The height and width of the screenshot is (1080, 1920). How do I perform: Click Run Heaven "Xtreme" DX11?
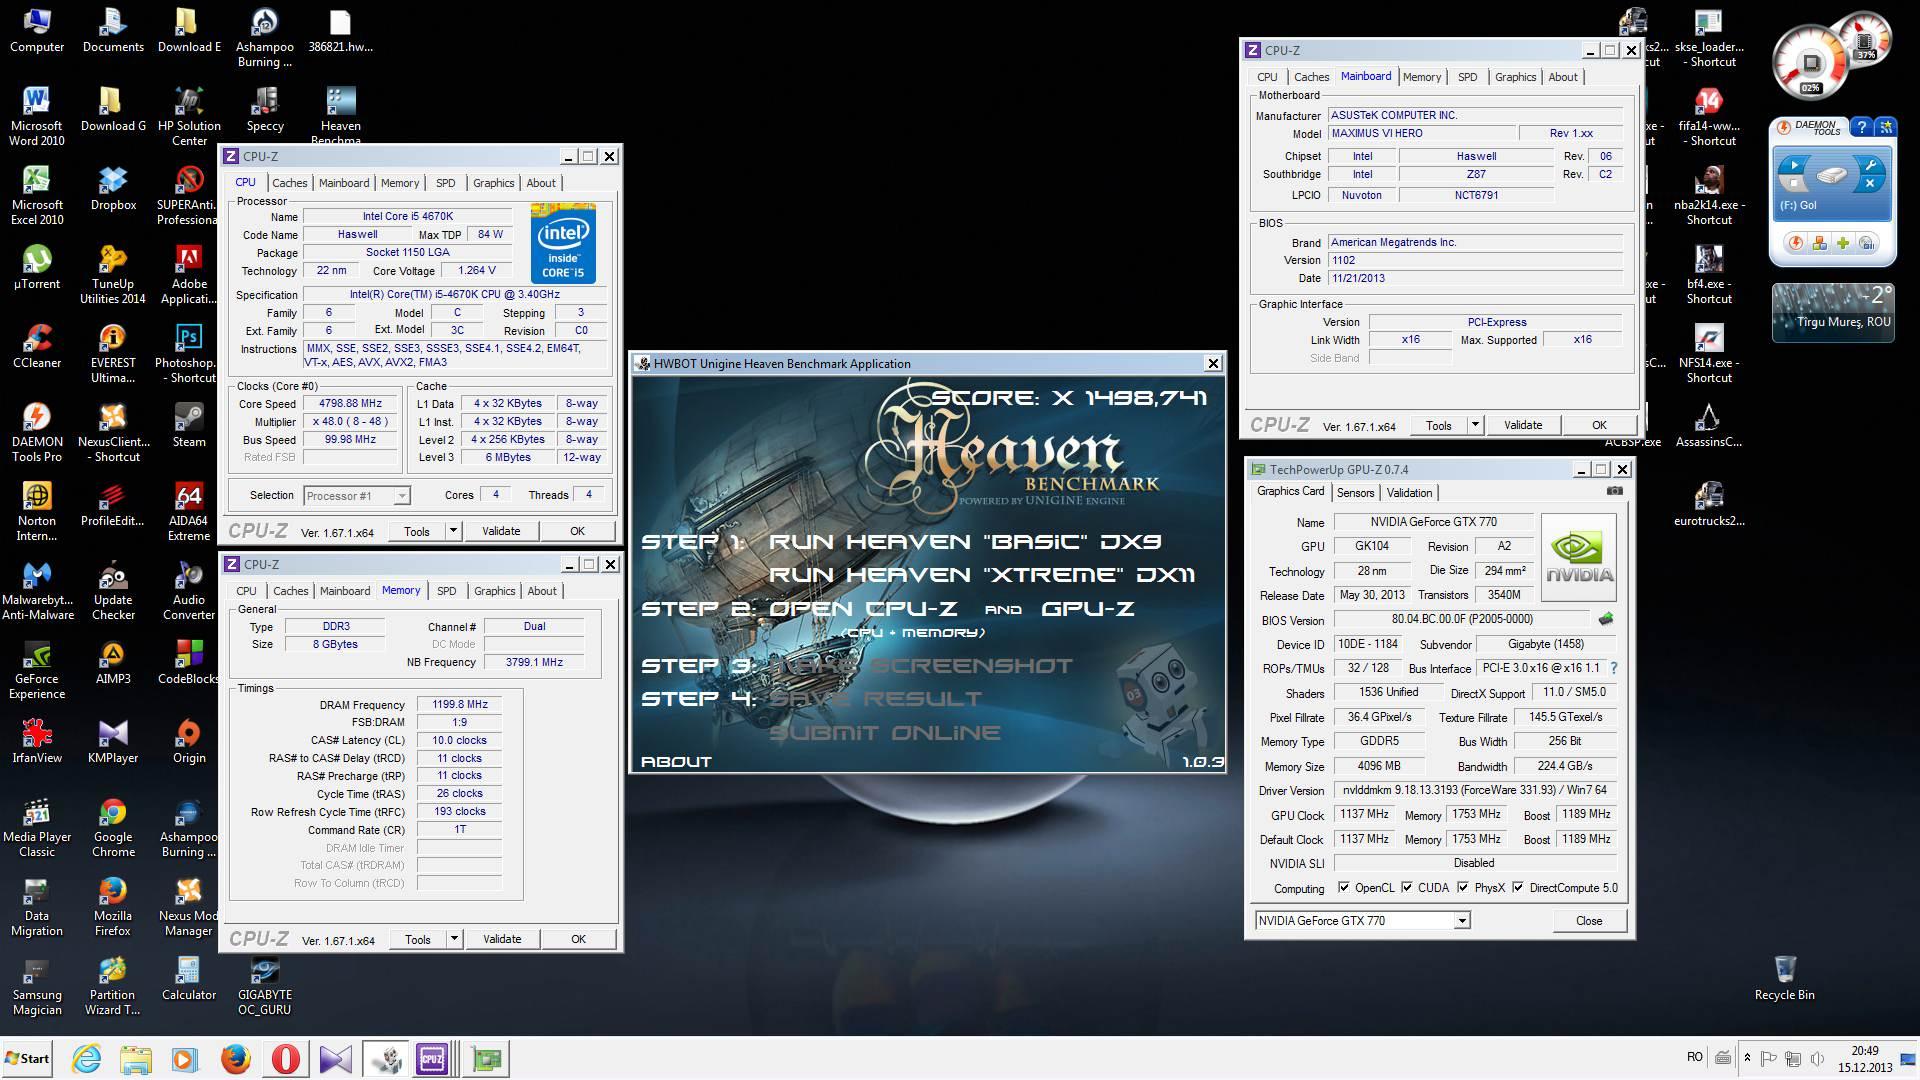tap(981, 574)
